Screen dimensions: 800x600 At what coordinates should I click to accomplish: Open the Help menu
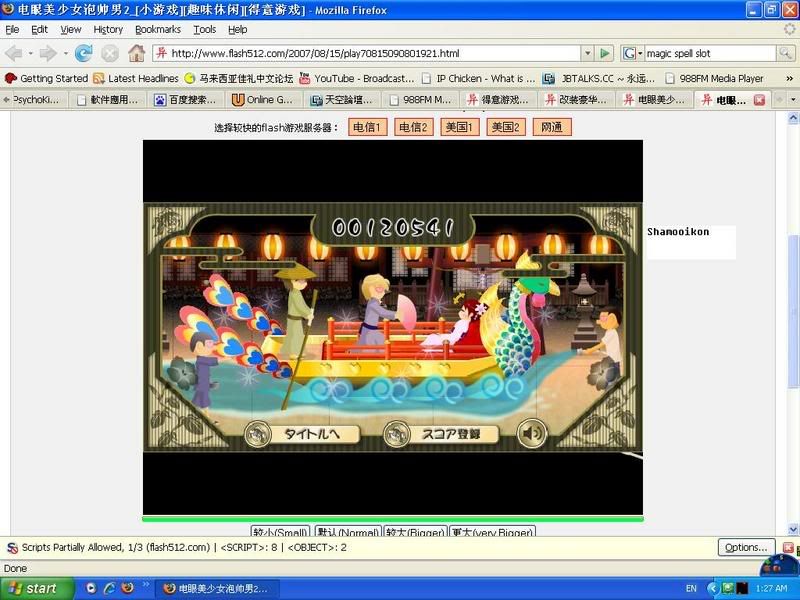coord(237,30)
